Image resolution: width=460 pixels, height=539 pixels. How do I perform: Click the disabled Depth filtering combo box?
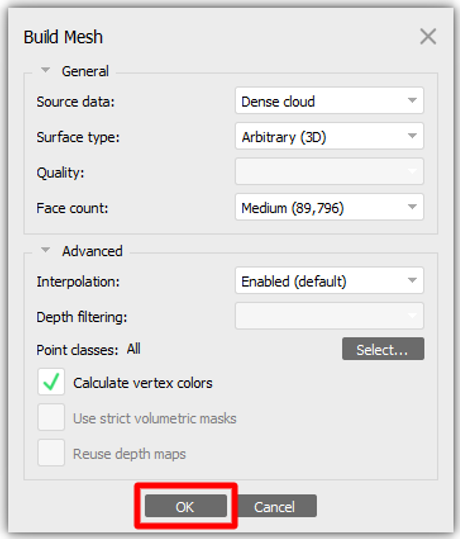tap(329, 316)
